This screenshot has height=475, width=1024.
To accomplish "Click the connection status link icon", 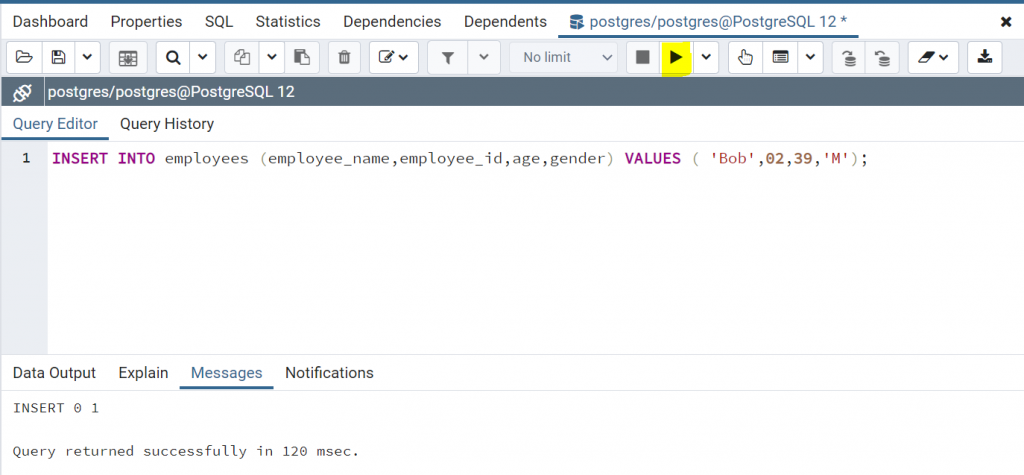I will click(22, 92).
